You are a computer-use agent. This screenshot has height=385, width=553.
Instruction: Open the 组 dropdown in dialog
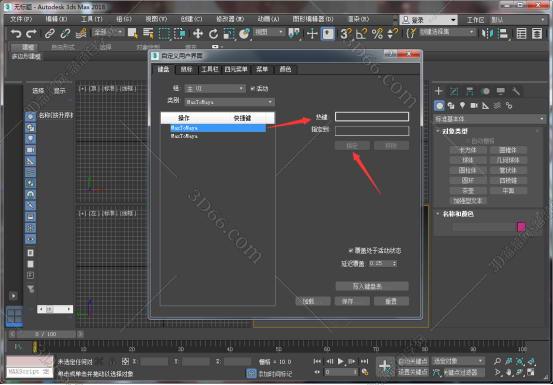click(215, 88)
